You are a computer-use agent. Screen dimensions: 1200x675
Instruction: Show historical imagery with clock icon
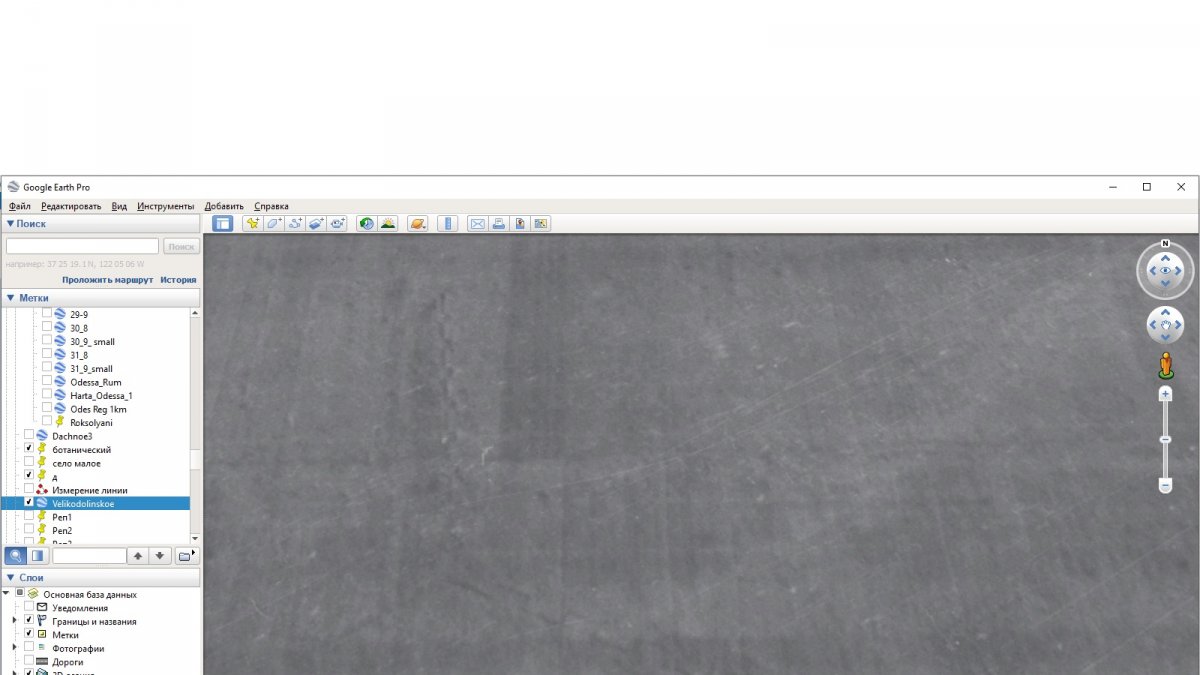coord(366,223)
